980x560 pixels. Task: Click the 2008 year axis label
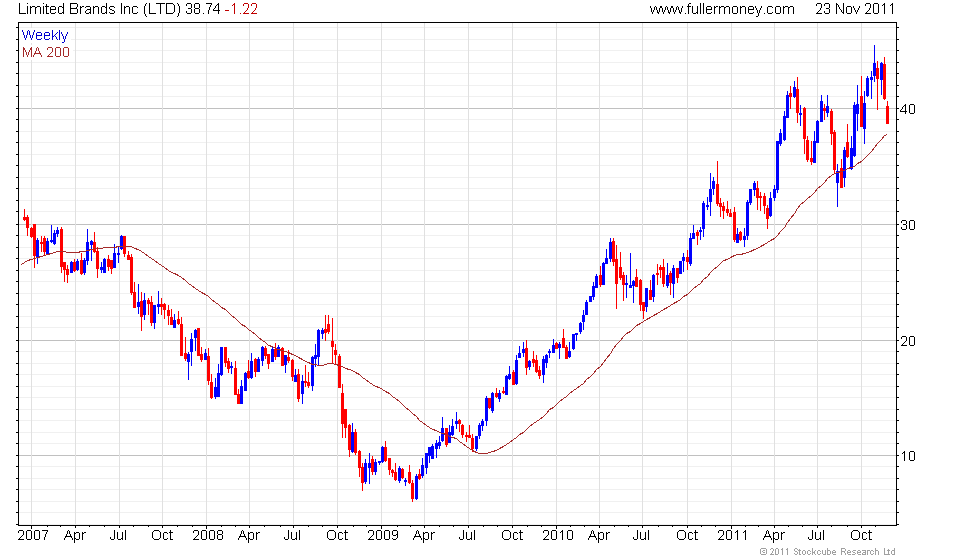pos(208,536)
